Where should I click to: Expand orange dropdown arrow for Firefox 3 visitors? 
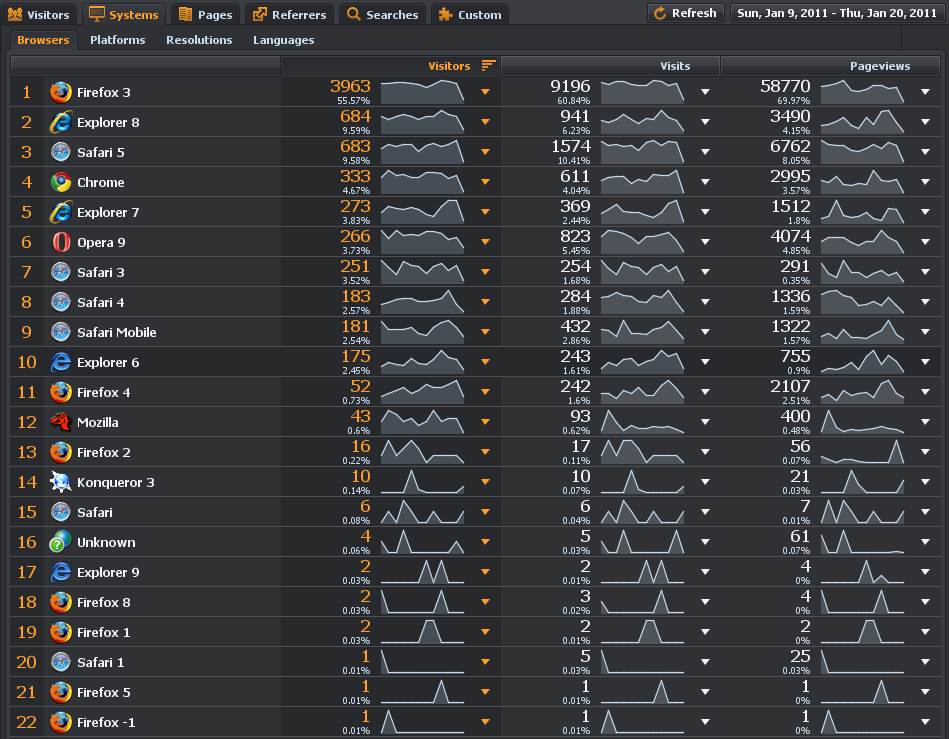point(485,92)
